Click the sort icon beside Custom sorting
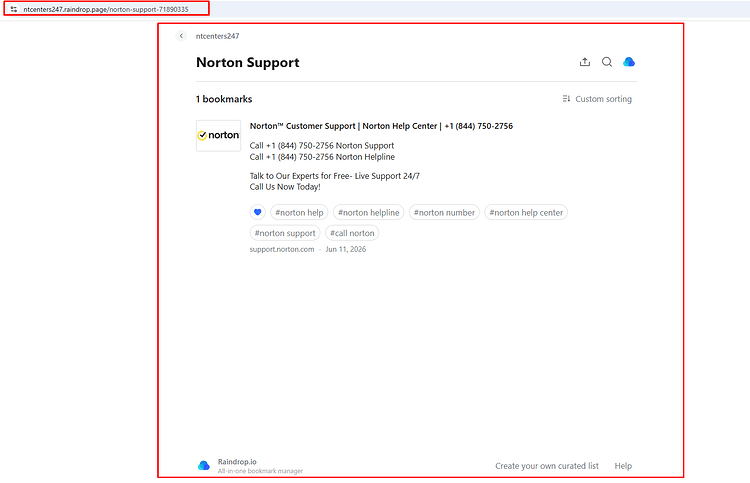The width and height of the screenshot is (750, 483). coord(566,99)
